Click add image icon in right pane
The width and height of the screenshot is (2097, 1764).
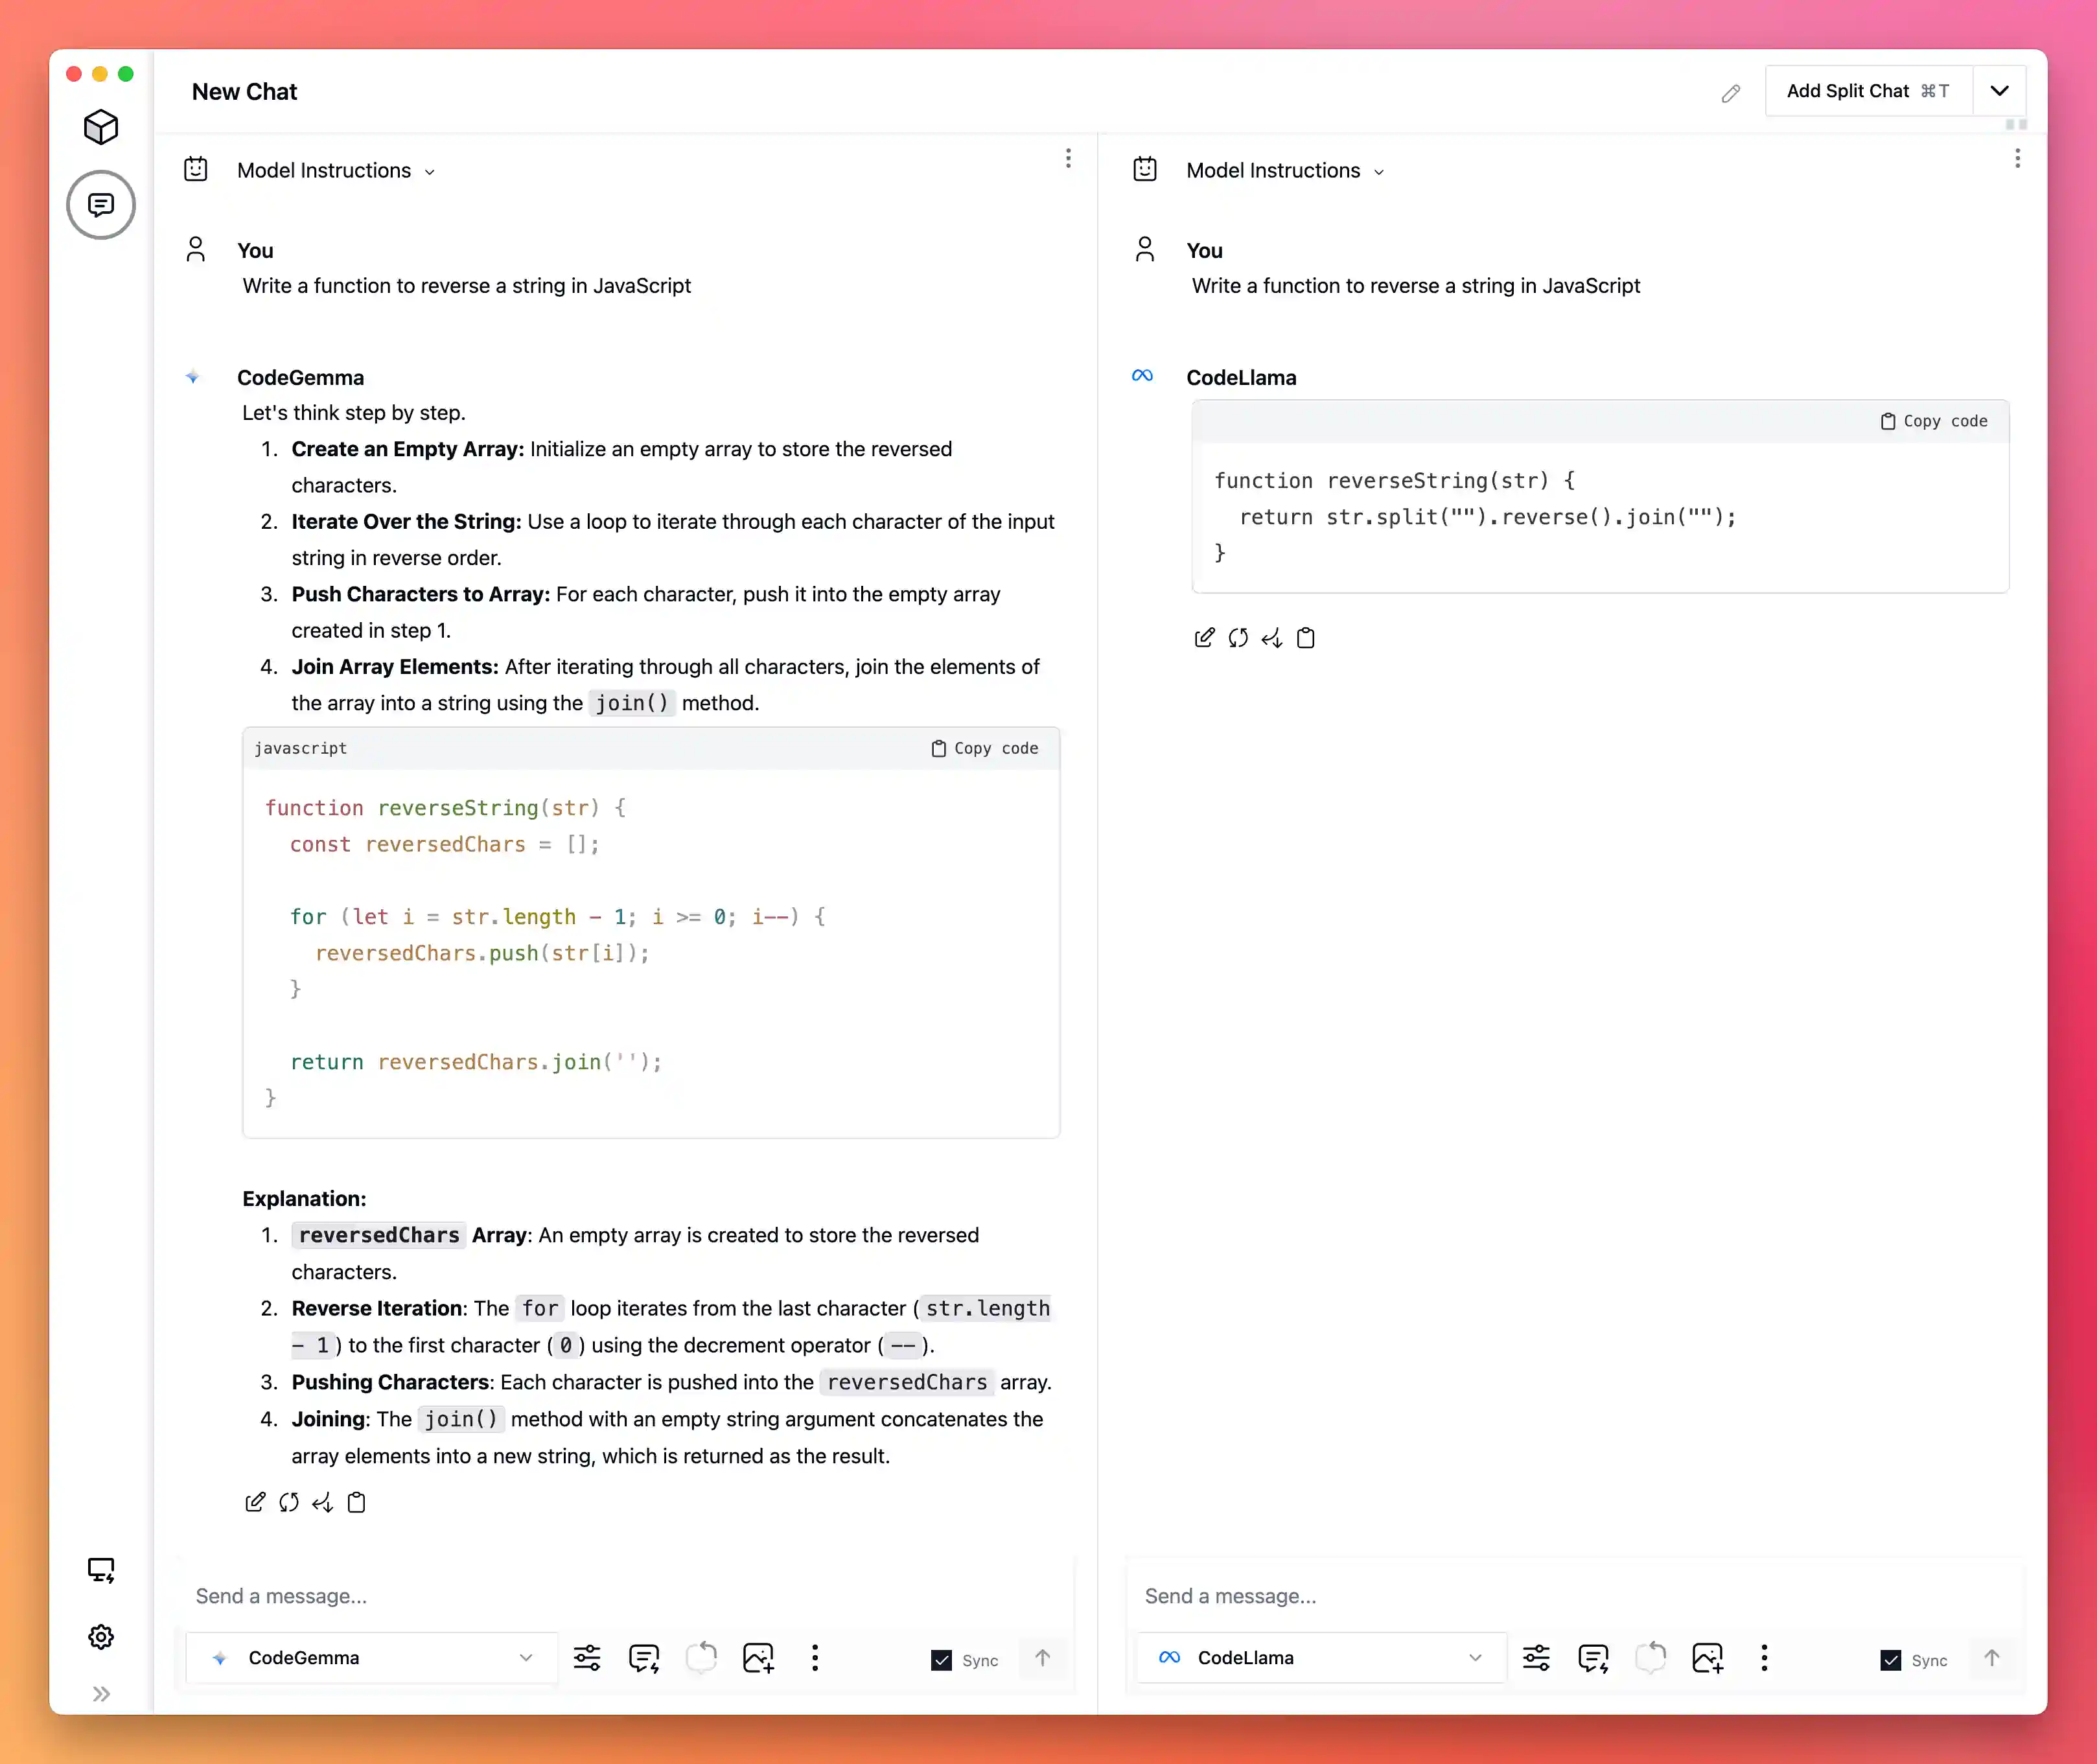1707,1658
